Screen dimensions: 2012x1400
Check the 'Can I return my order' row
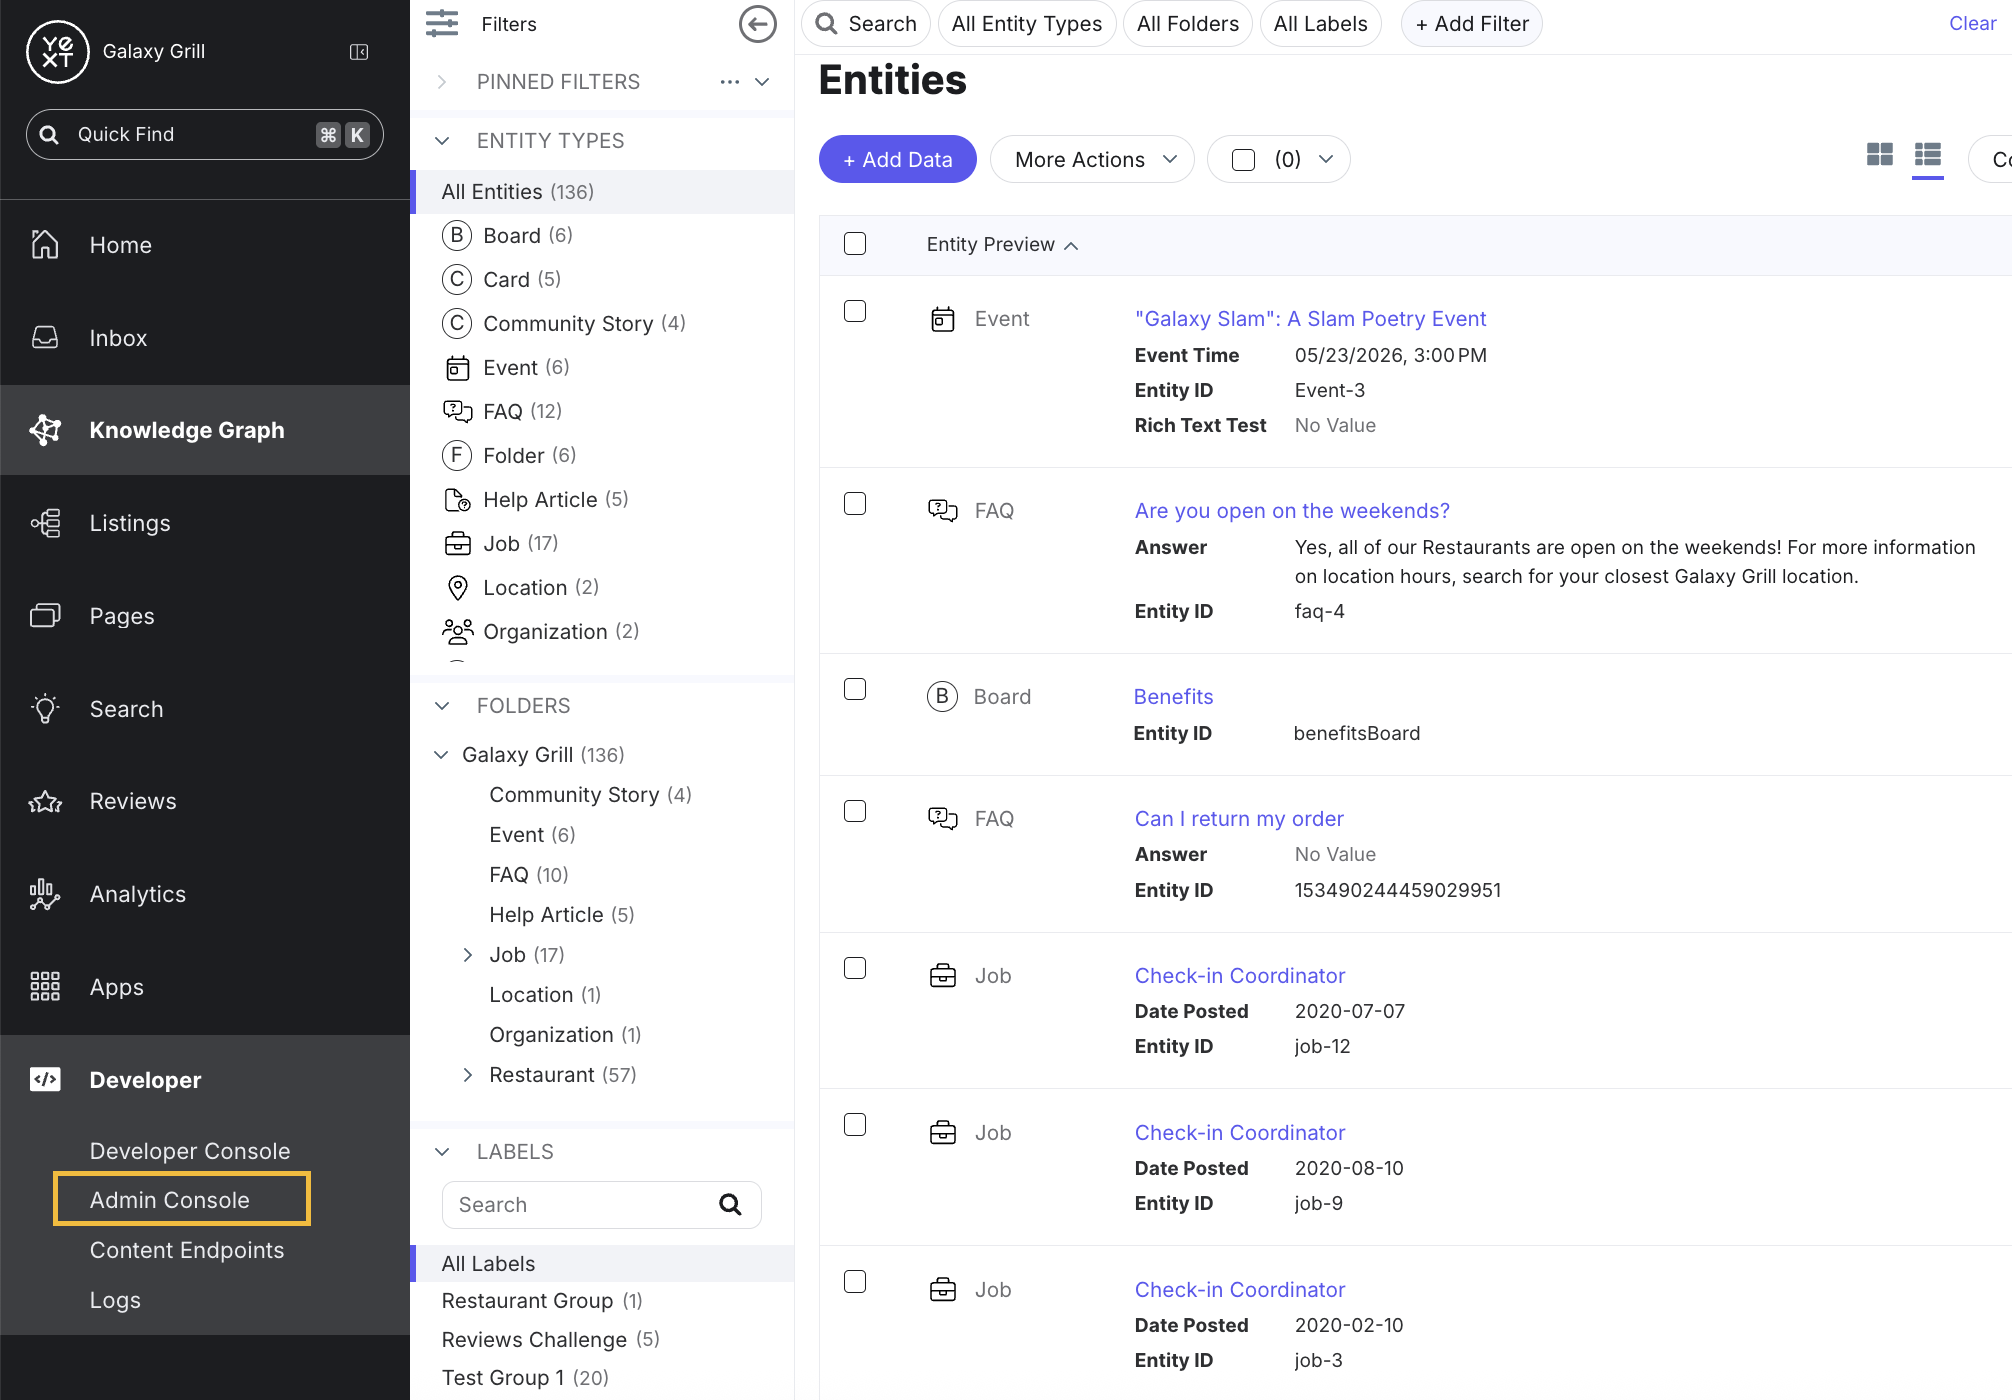coord(855,811)
